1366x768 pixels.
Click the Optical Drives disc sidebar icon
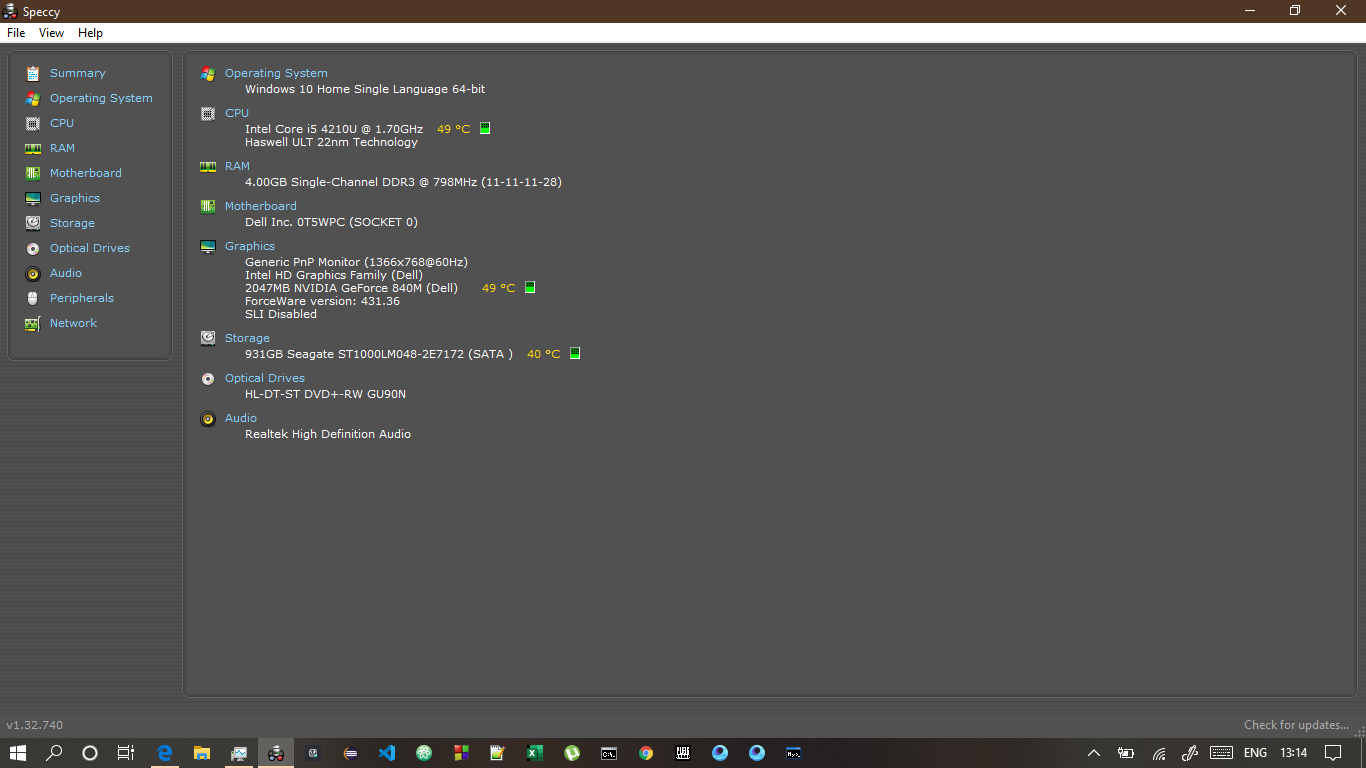[33, 248]
